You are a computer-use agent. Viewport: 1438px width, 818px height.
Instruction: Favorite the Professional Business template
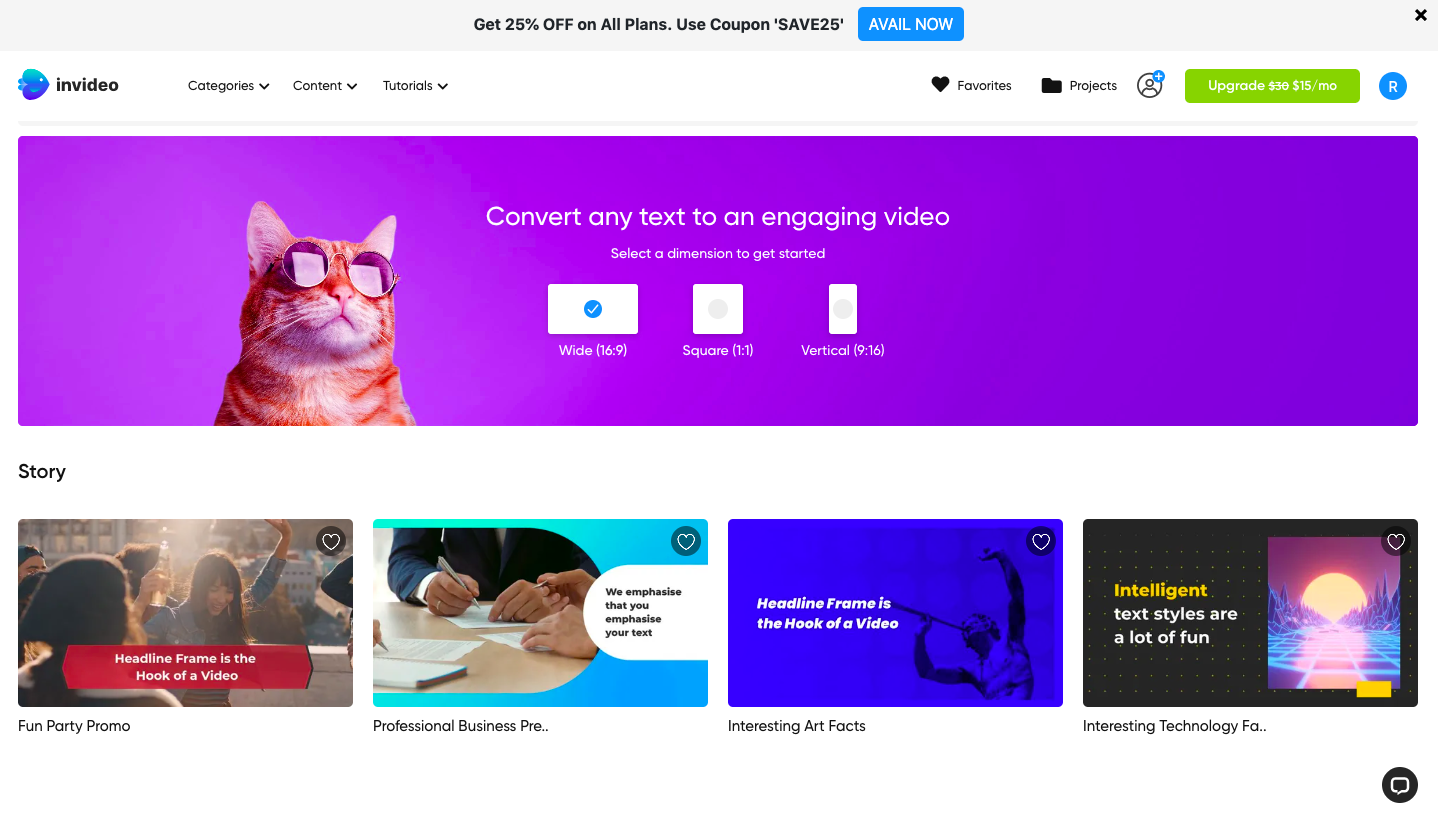pyautogui.click(x=686, y=541)
